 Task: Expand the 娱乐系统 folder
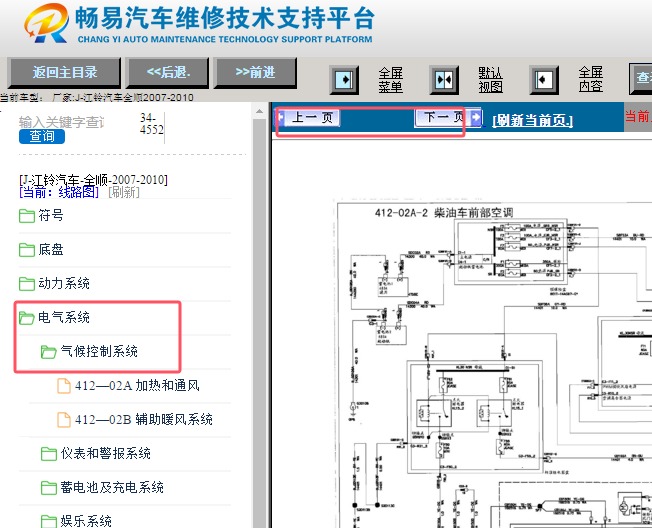[x=86, y=521]
